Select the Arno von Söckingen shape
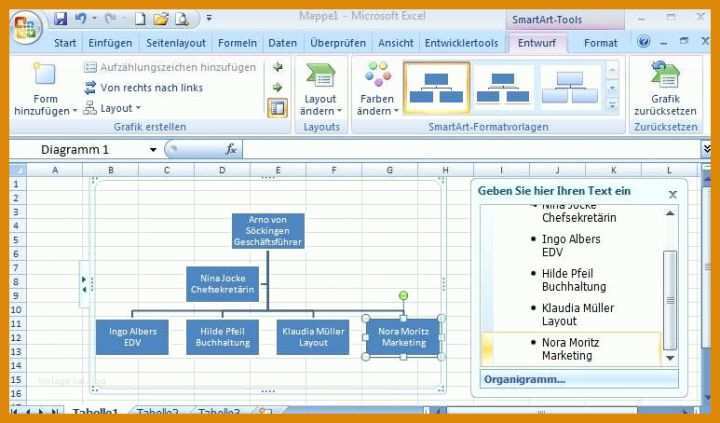720x423 pixels. 268,231
